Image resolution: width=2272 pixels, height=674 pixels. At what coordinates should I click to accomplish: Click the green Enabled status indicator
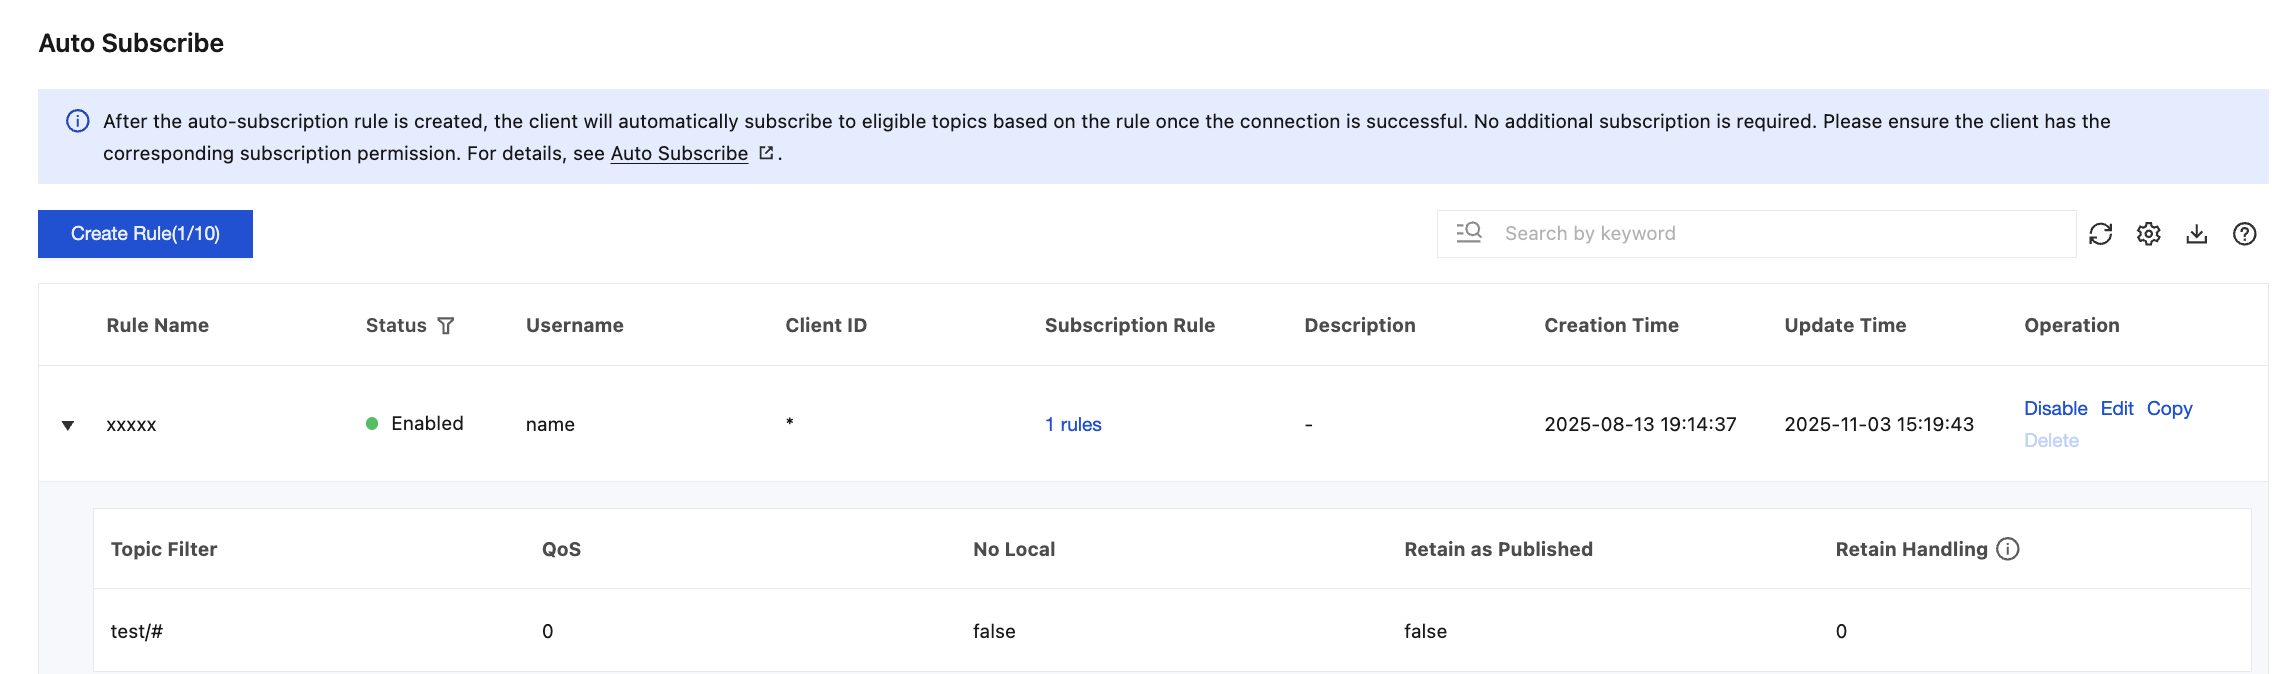tap(372, 424)
